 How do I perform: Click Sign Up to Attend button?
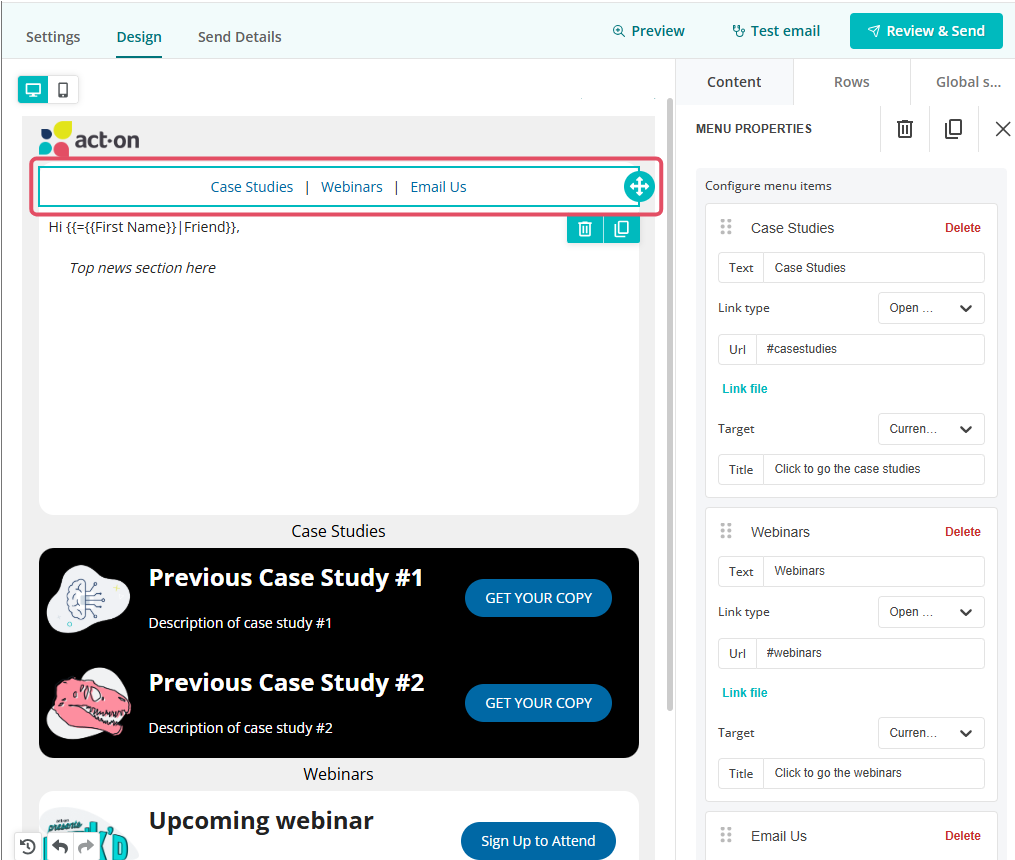click(x=538, y=841)
